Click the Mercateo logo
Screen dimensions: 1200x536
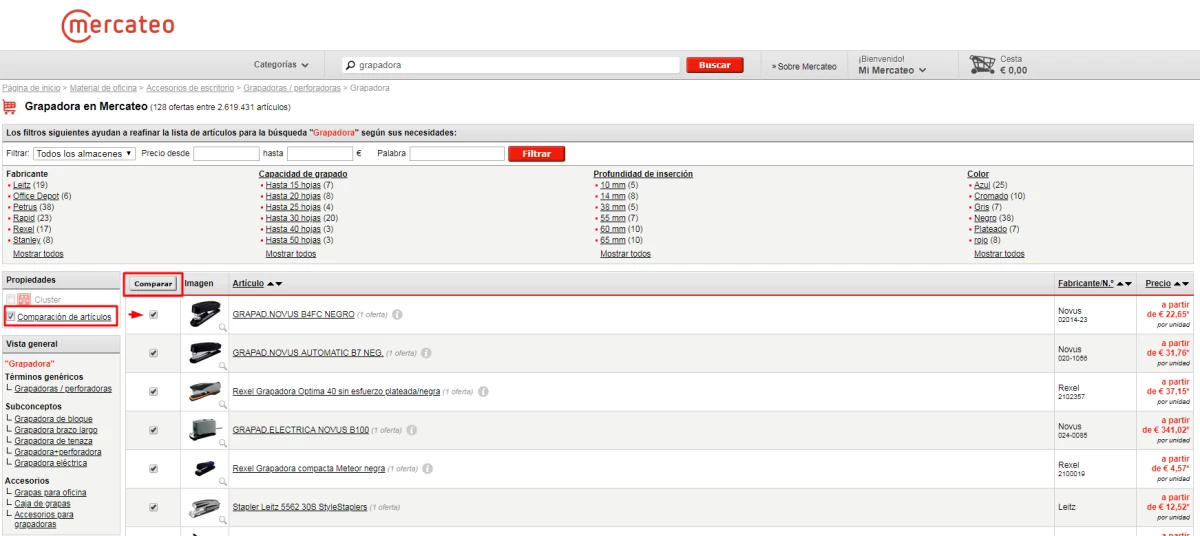117,24
